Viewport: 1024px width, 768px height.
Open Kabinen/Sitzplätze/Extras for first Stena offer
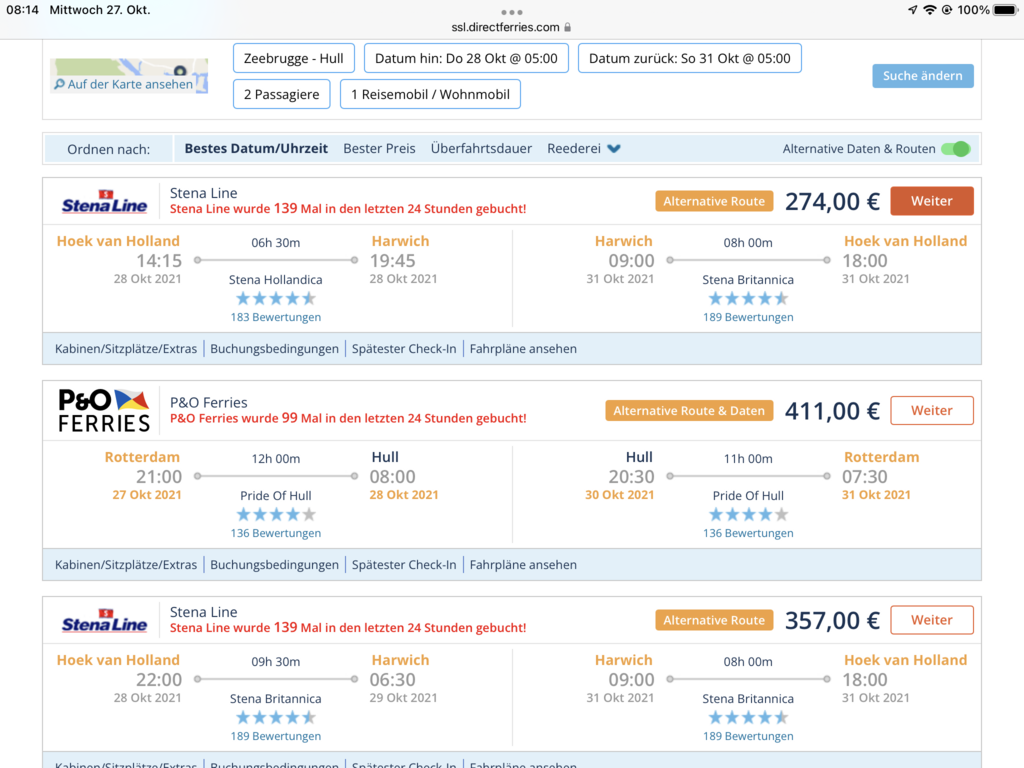coord(126,349)
